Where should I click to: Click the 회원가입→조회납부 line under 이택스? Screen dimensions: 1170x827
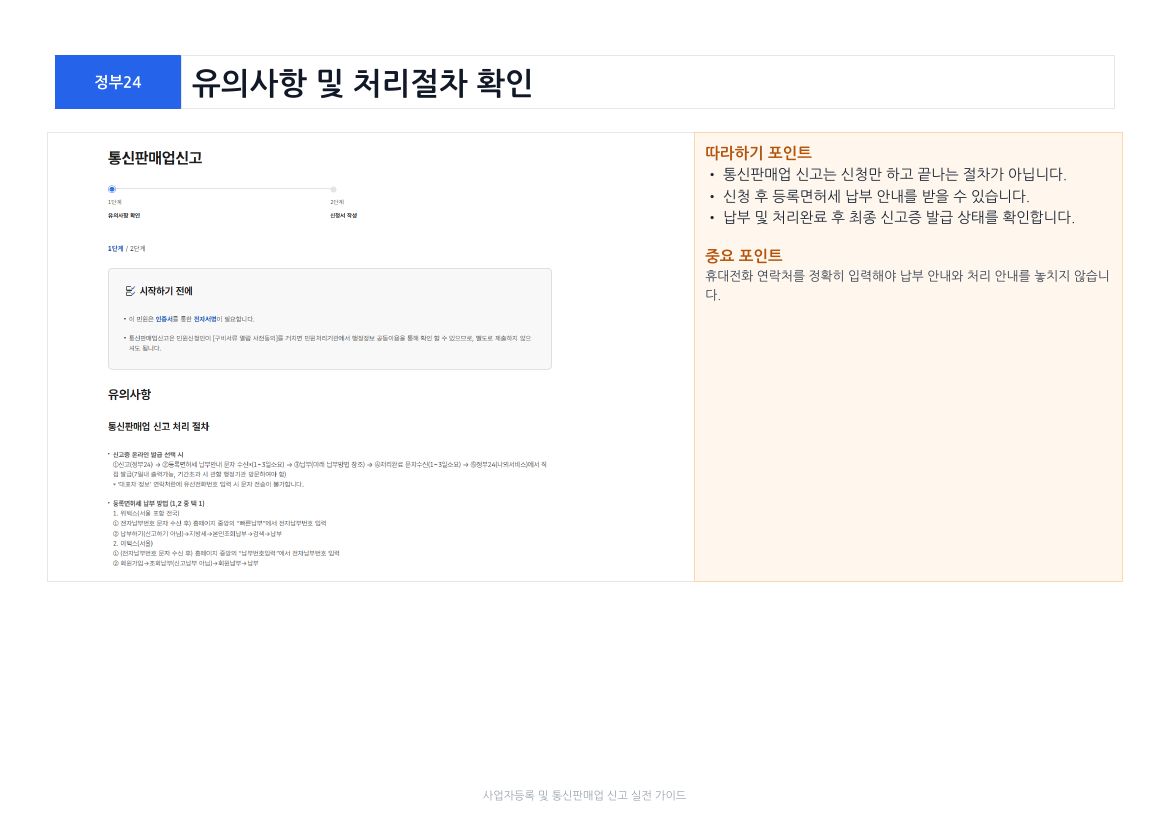185,564
